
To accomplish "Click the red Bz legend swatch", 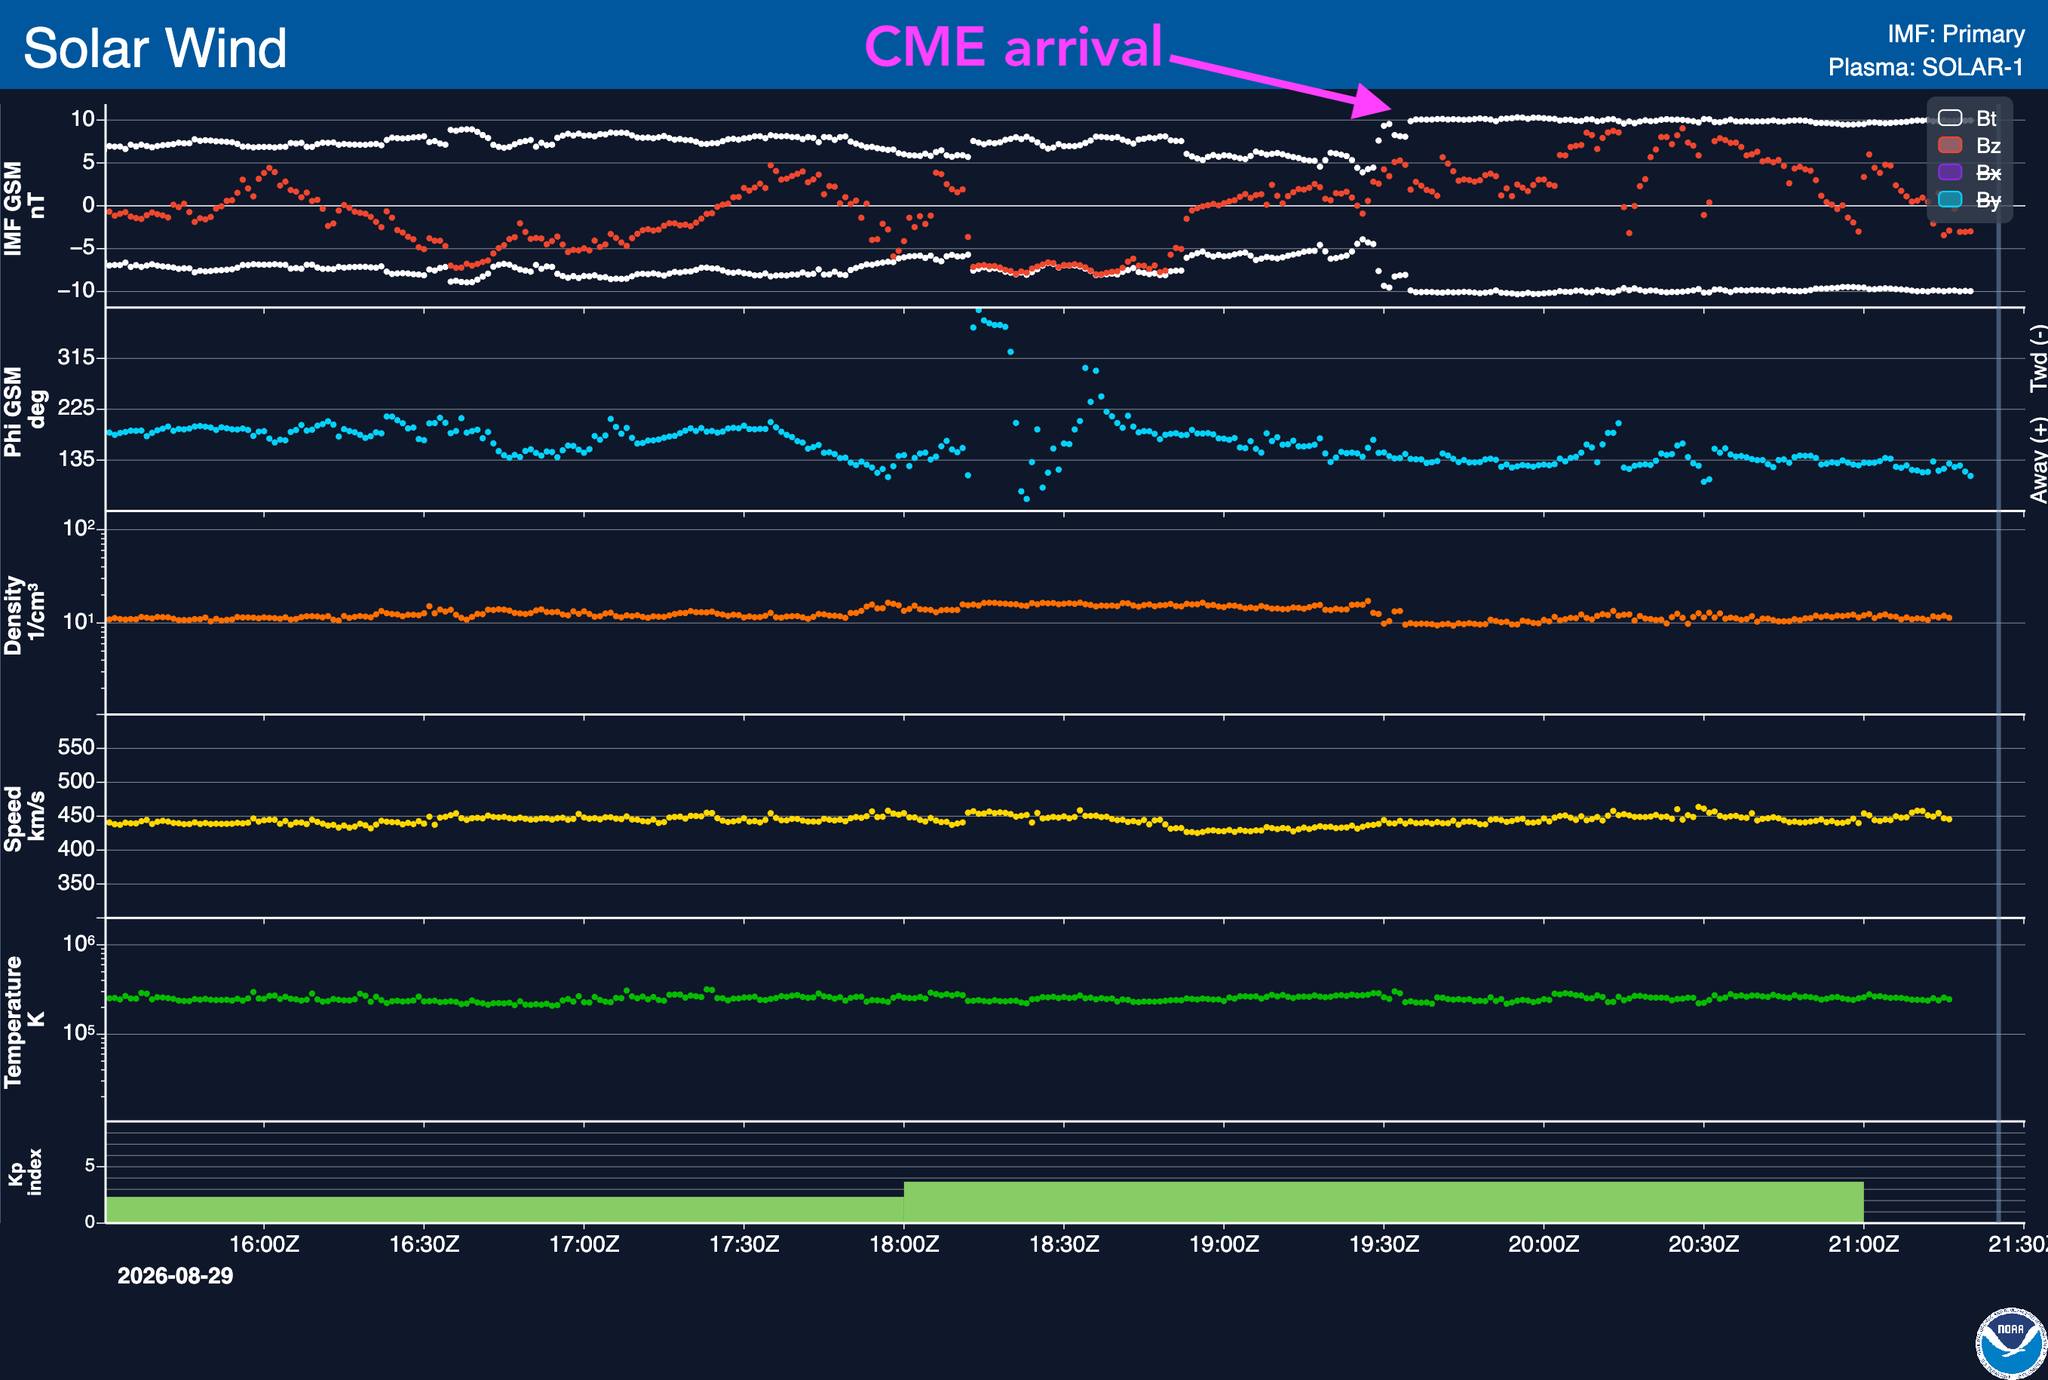I will tap(1950, 146).
